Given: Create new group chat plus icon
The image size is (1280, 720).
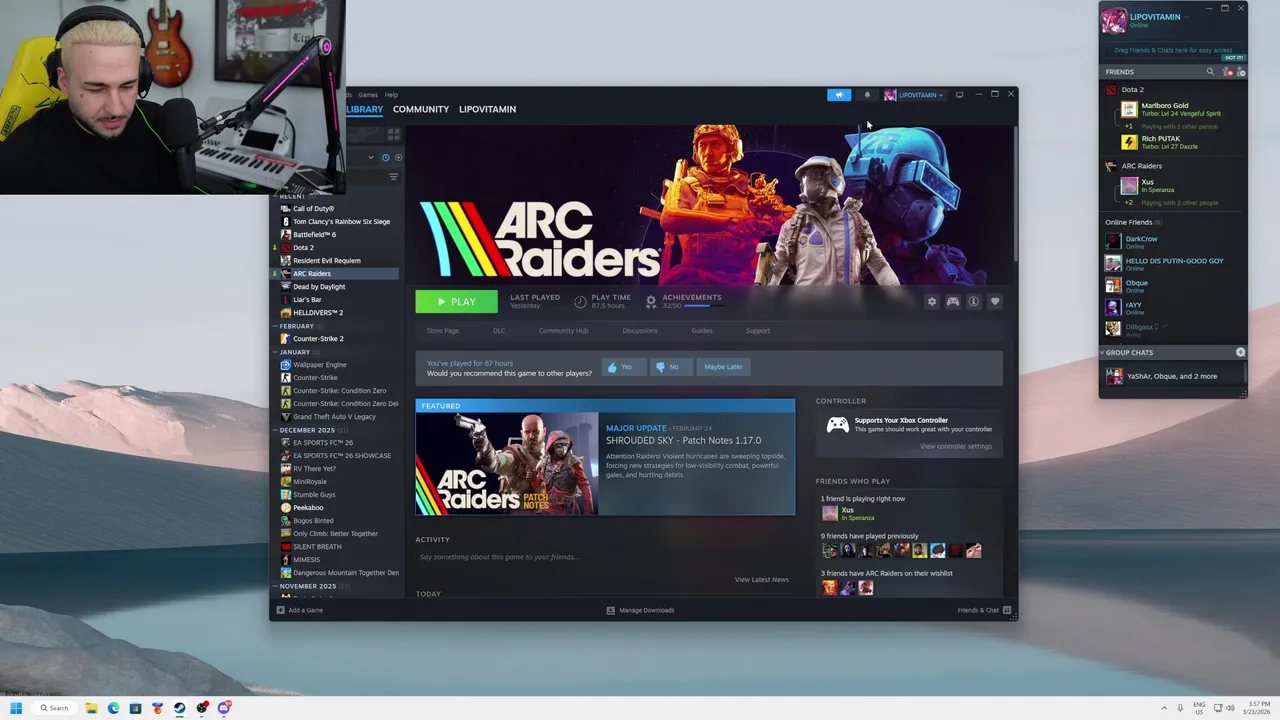Looking at the screenshot, I should [x=1241, y=352].
